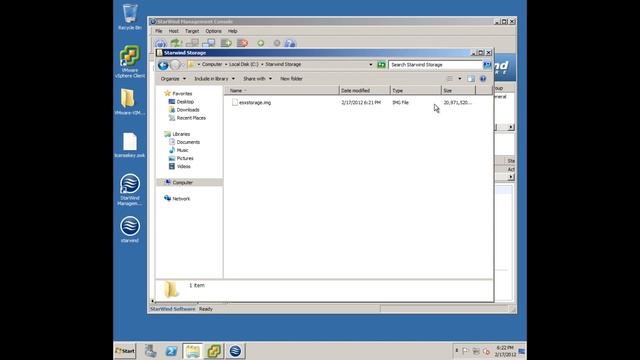Expand the chevron after Computer in address bar
640x360 pixels.
(x=226, y=64)
